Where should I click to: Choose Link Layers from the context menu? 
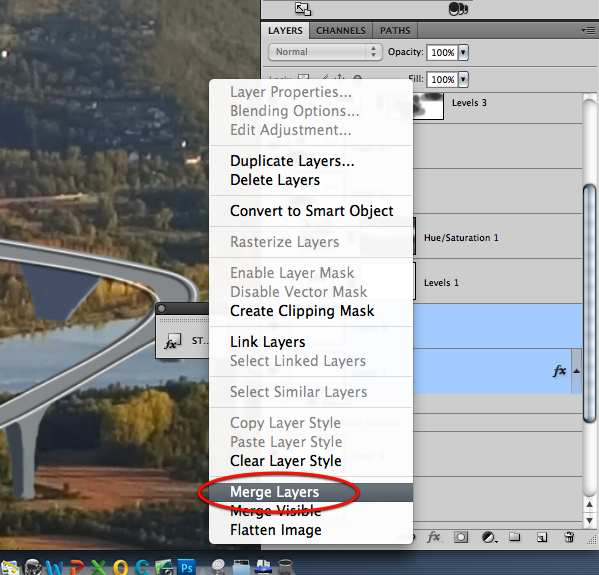(x=311, y=342)
